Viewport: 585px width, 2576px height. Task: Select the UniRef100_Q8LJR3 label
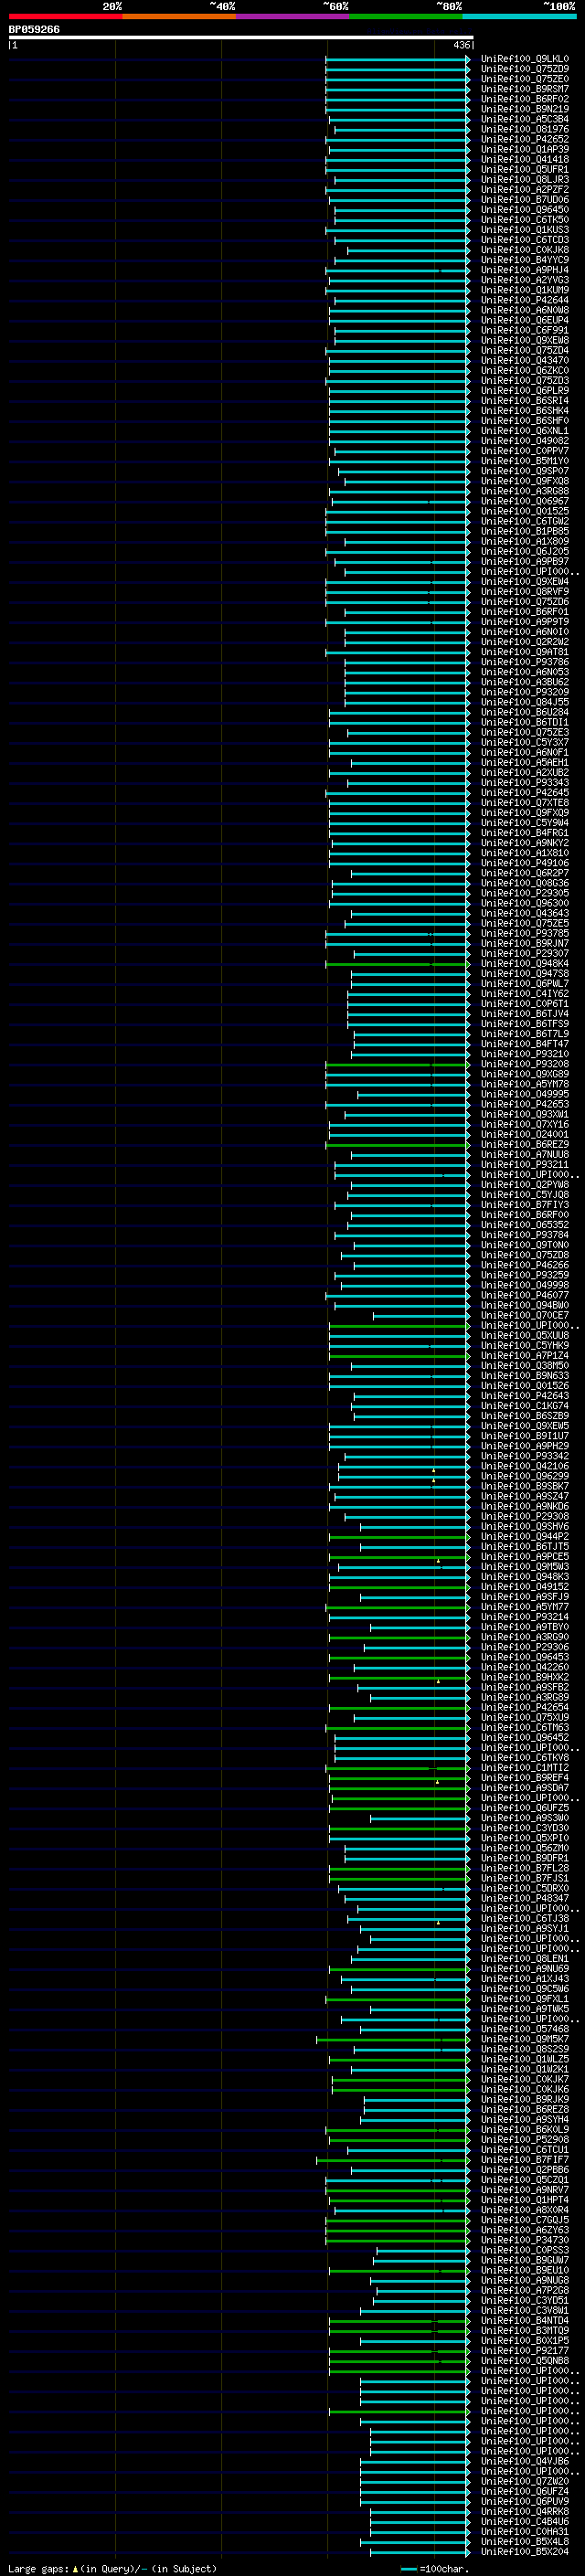pyautogui.click(x=525, y=180)
